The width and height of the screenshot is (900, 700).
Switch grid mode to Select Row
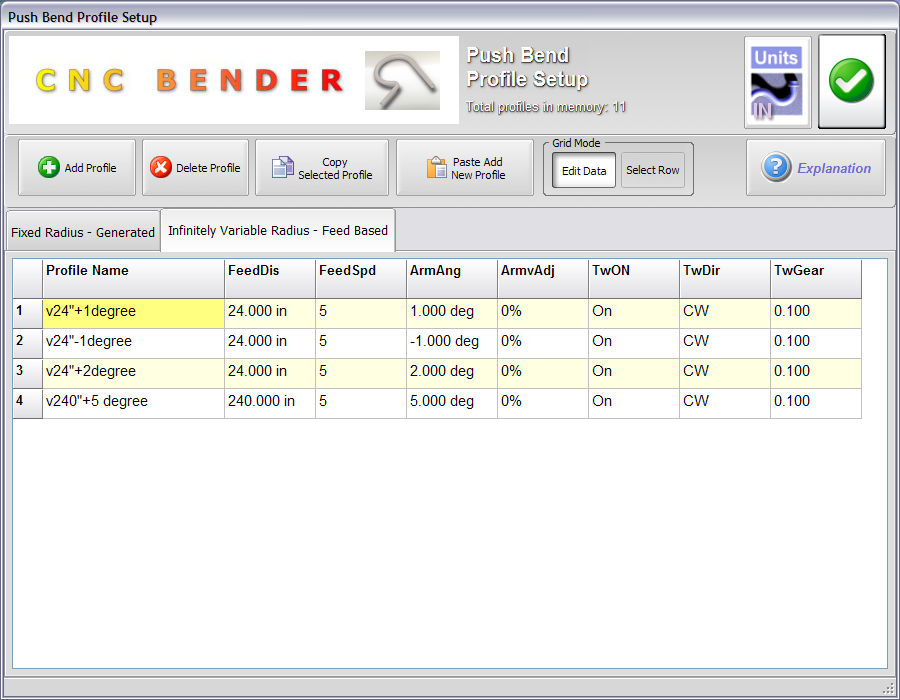653,171
